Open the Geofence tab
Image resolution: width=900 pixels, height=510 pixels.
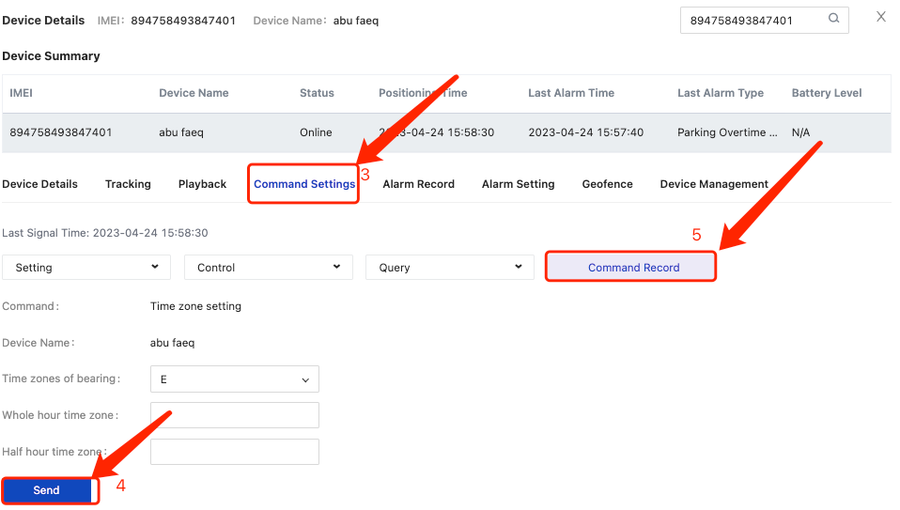click(607, 184)
